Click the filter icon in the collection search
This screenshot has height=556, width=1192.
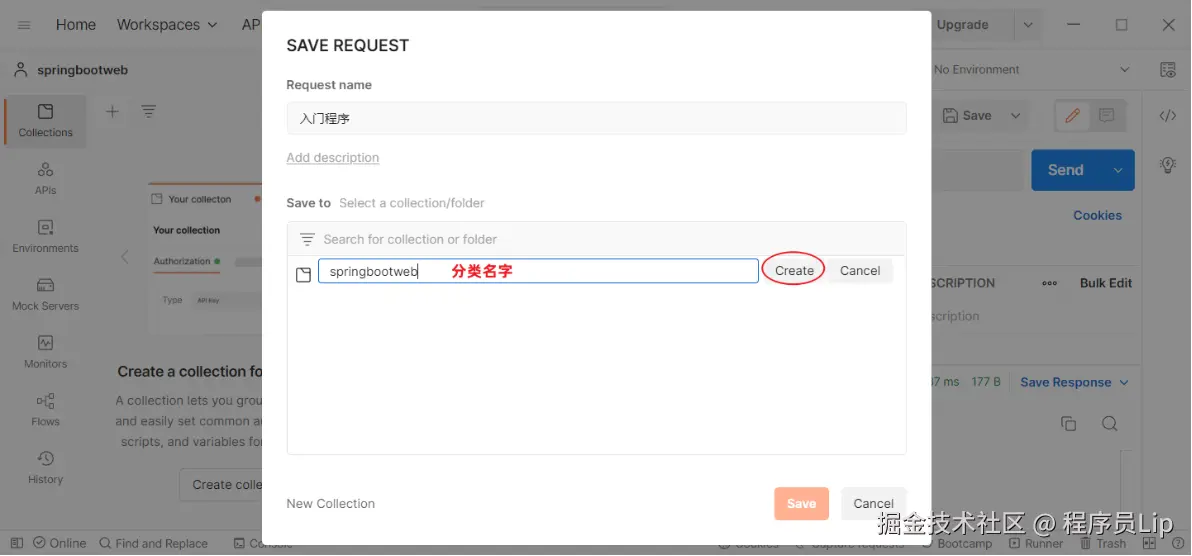coord(307,239)
